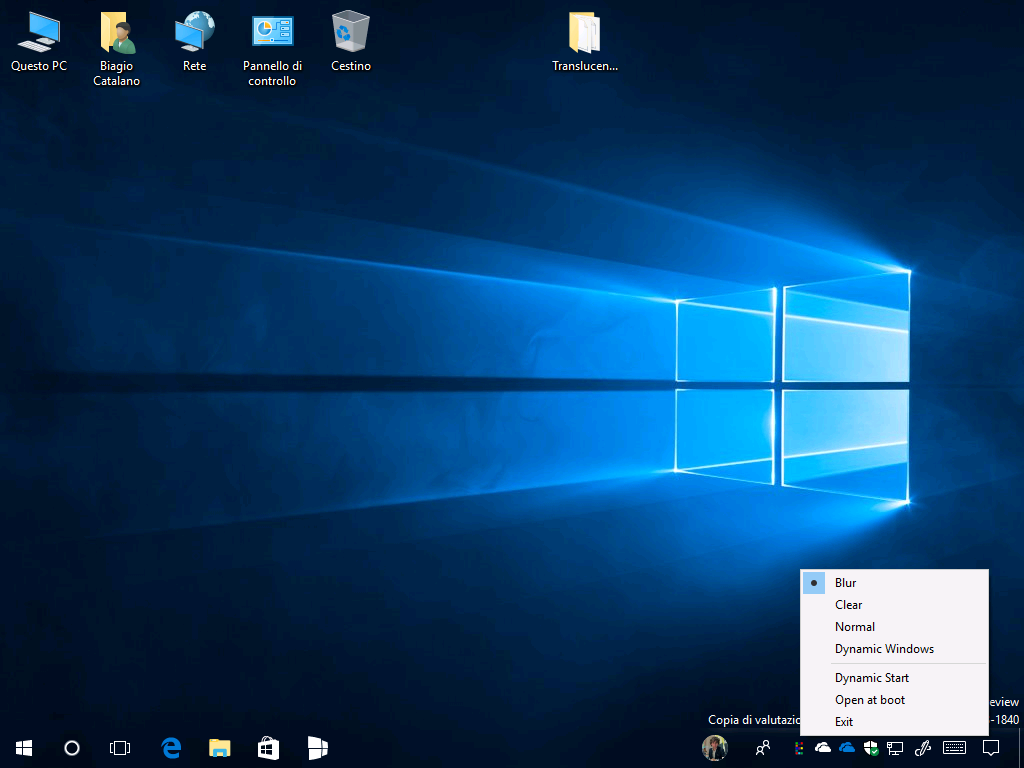Select the Questo PC desktop icon
1024x768 pixels.
pos(39,40)
